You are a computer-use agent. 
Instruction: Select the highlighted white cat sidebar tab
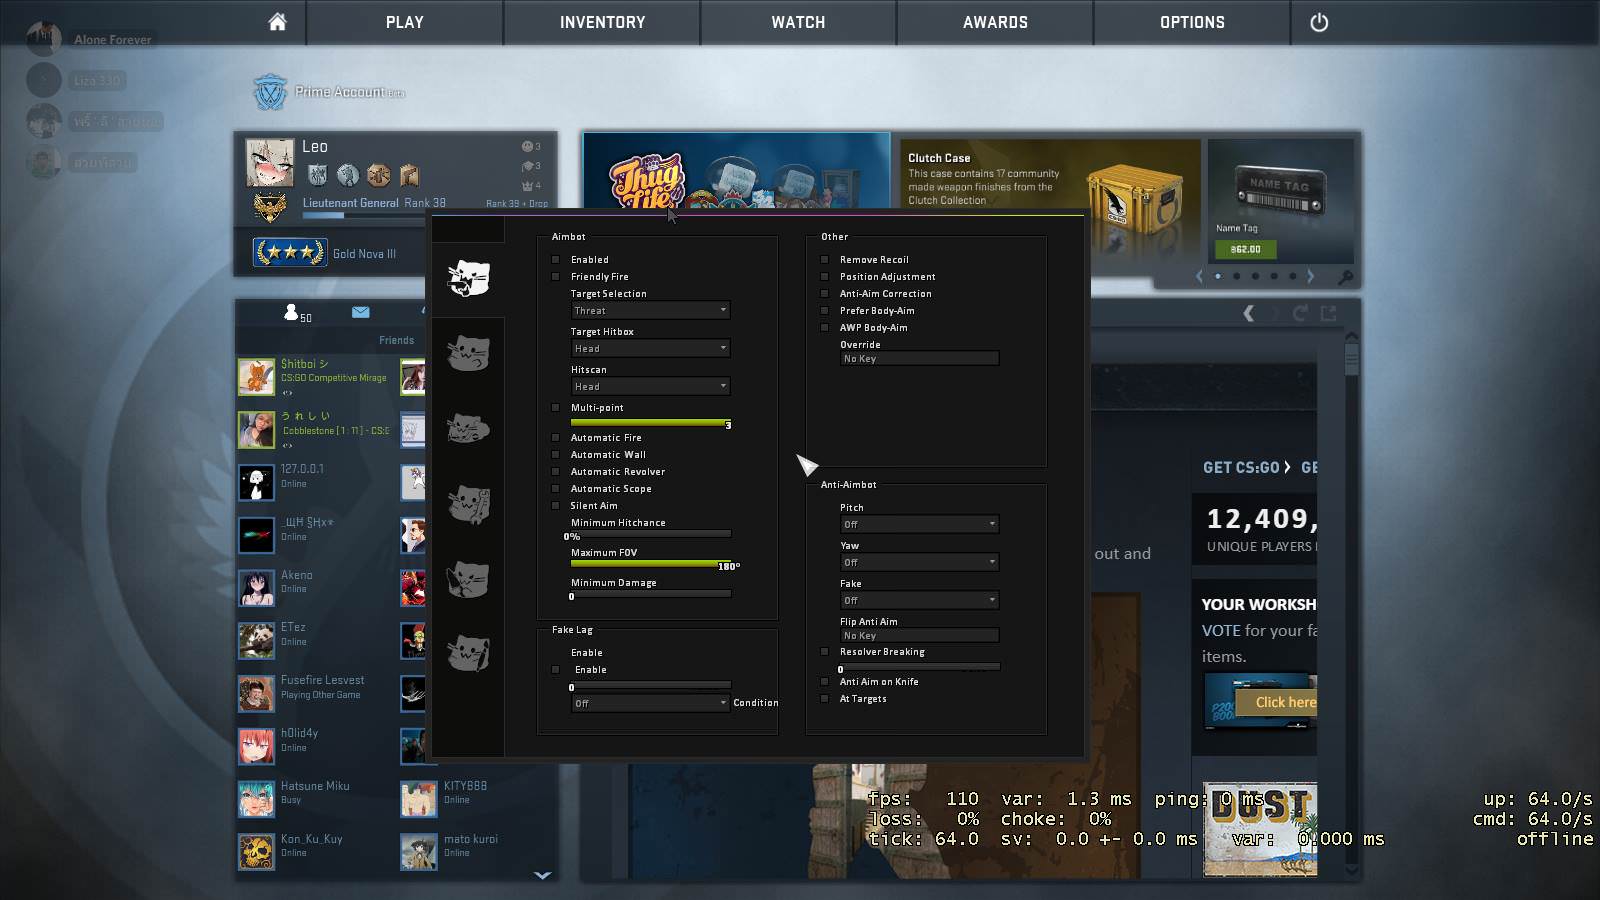coord(468,279)
